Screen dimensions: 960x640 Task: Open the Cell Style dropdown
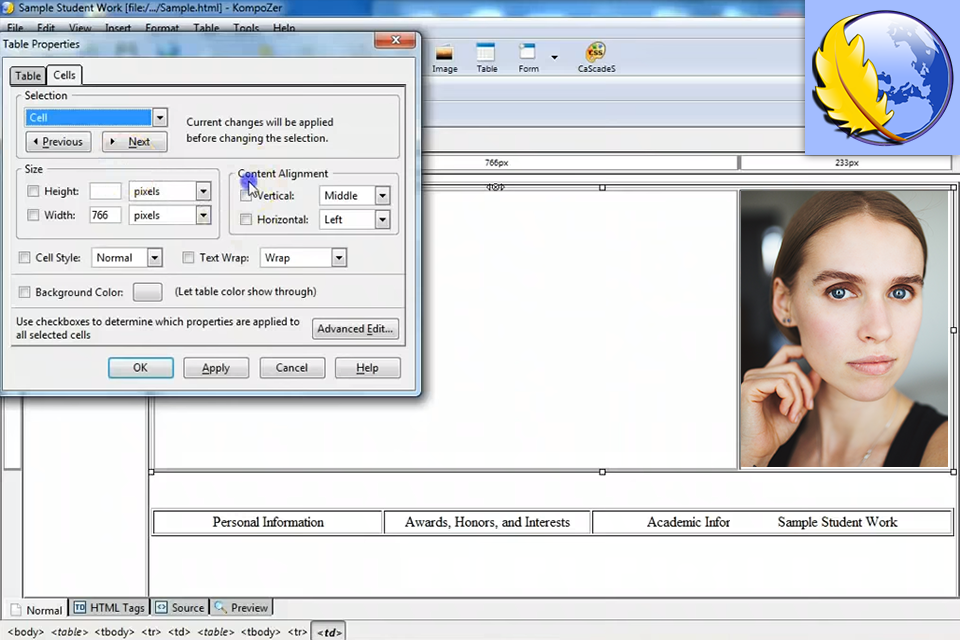pos(154,257)
